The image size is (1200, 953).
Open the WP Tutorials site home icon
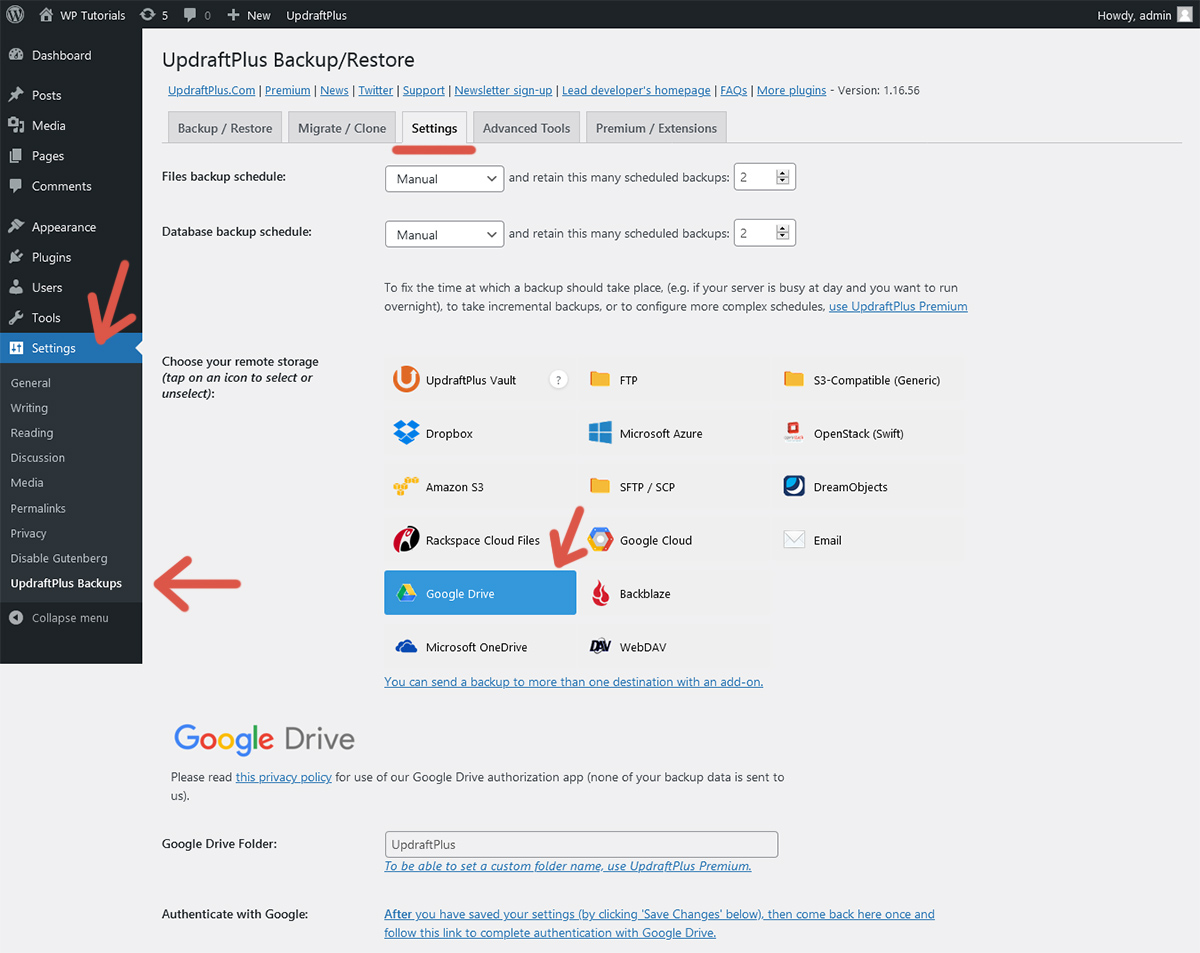tap(46, 15)
